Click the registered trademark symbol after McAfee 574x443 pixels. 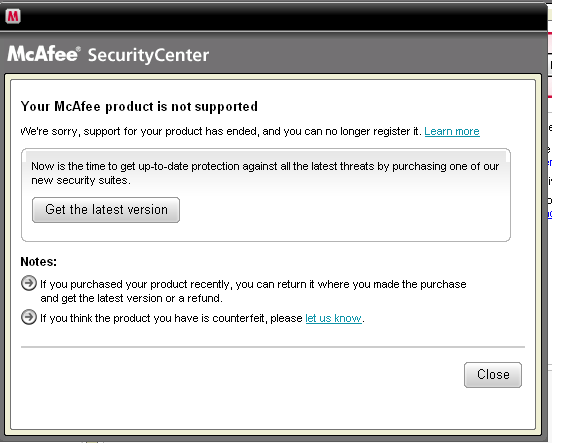point(78,49)
